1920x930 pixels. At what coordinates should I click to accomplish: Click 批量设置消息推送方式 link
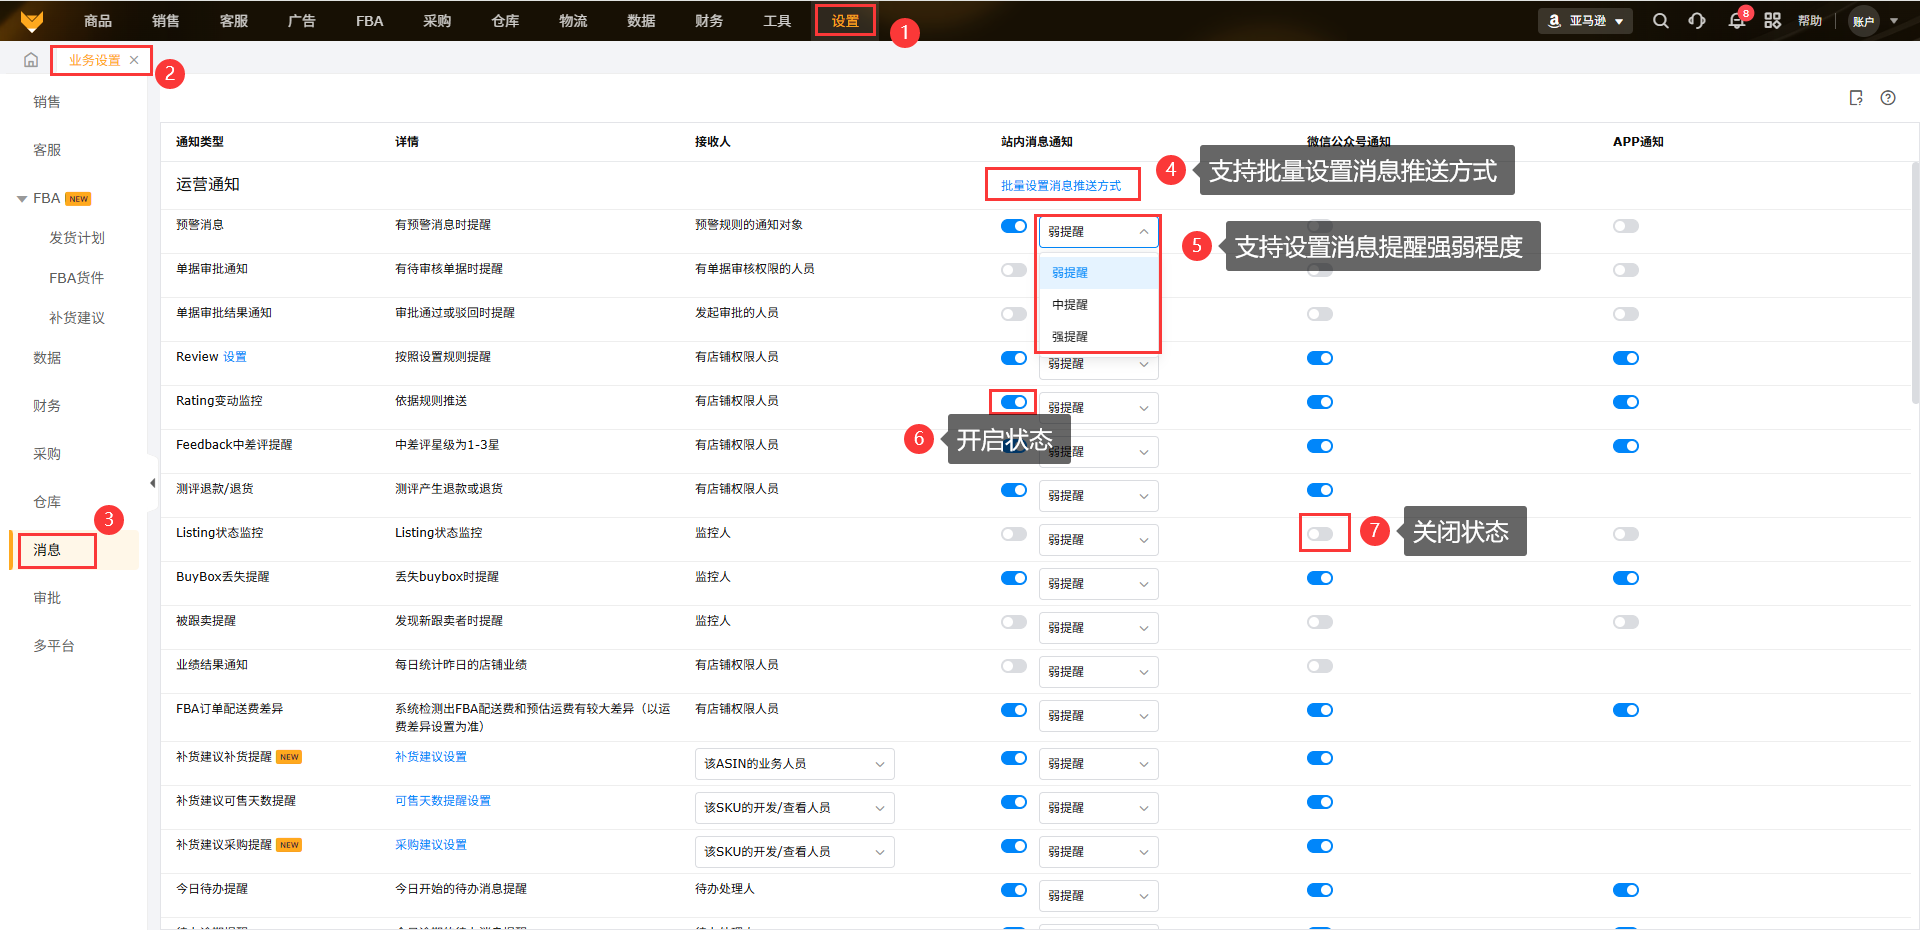[1061, 186]
